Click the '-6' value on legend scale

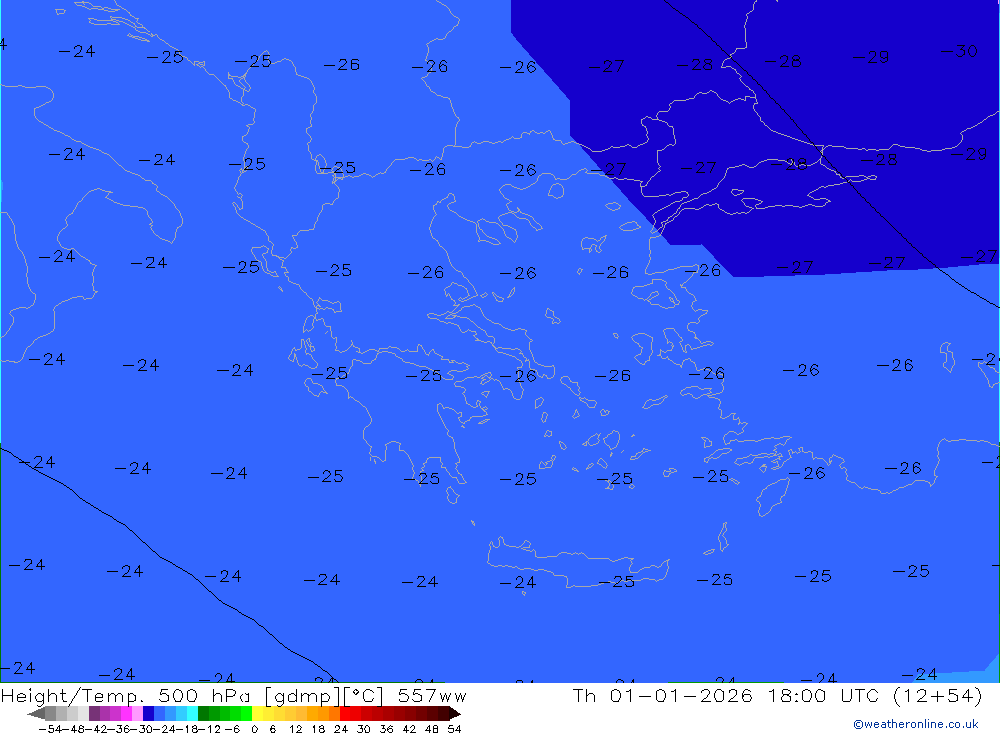[232, 729]
